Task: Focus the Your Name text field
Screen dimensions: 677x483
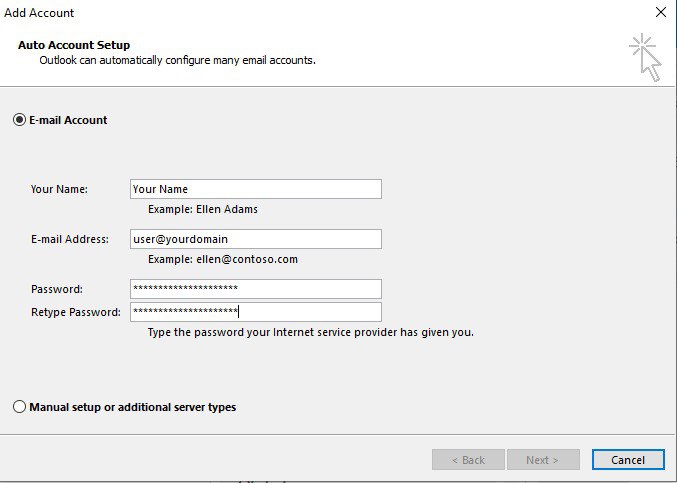Action: click(256, 189)
